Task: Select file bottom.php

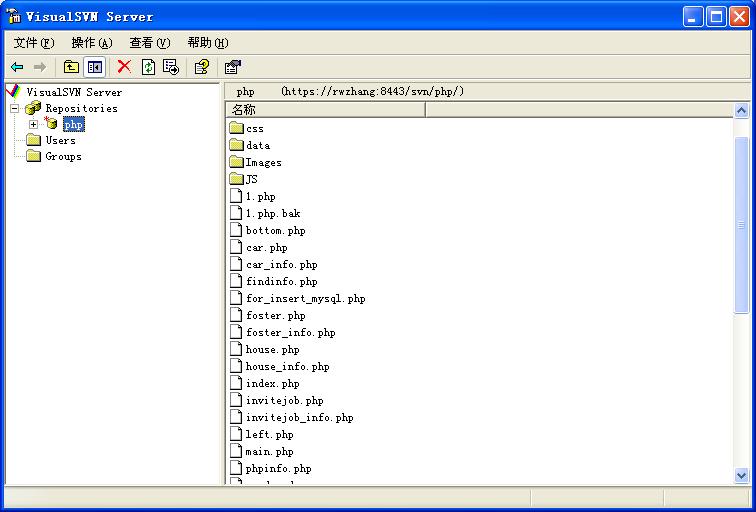Action: point(275,230)
